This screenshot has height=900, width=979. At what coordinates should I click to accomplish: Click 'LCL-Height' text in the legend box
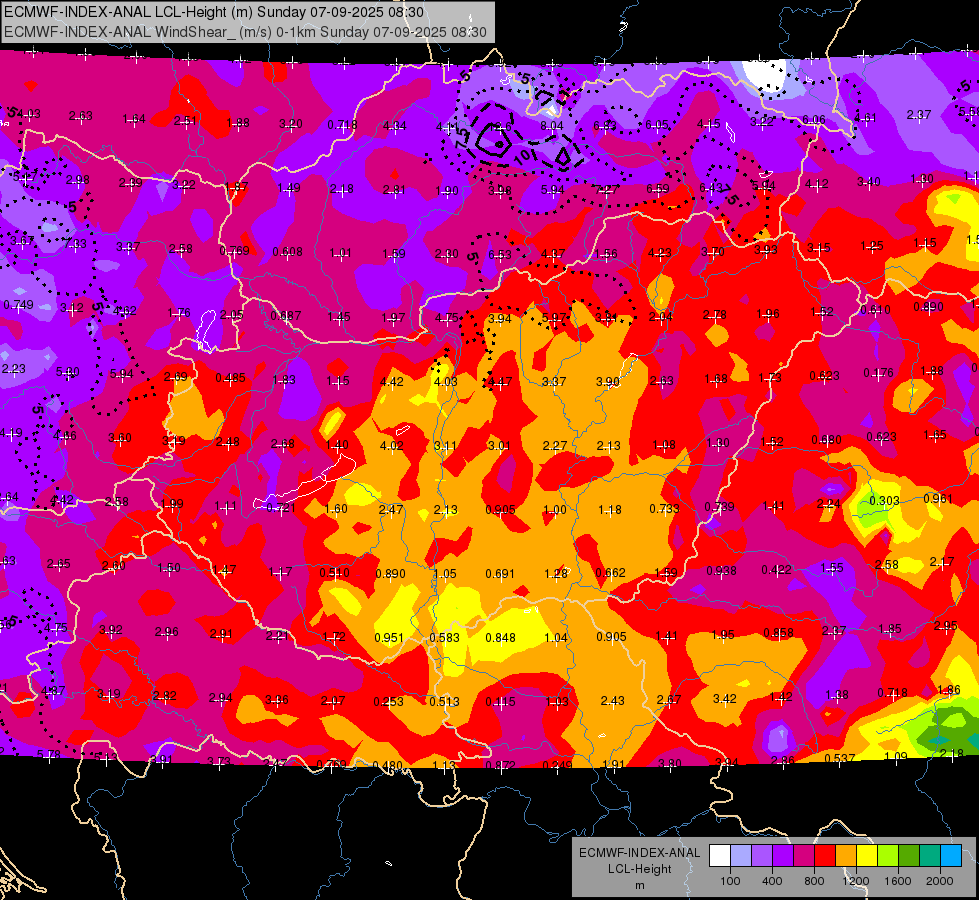point(639,869)
